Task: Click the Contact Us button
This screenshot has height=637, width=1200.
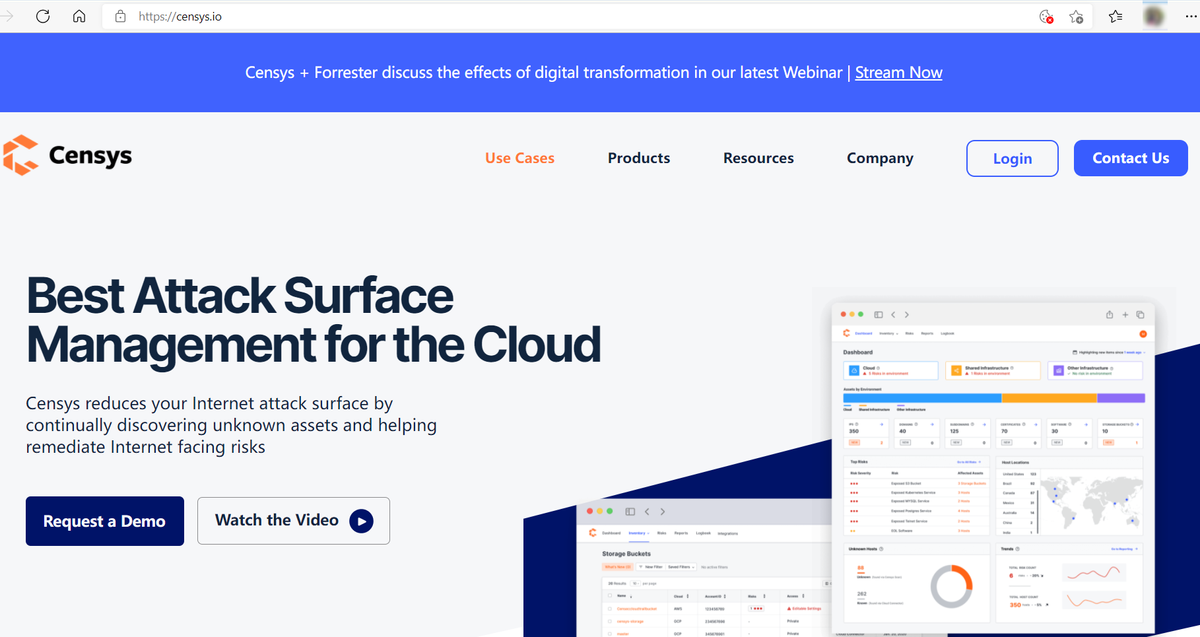Action: (1130, 158)
